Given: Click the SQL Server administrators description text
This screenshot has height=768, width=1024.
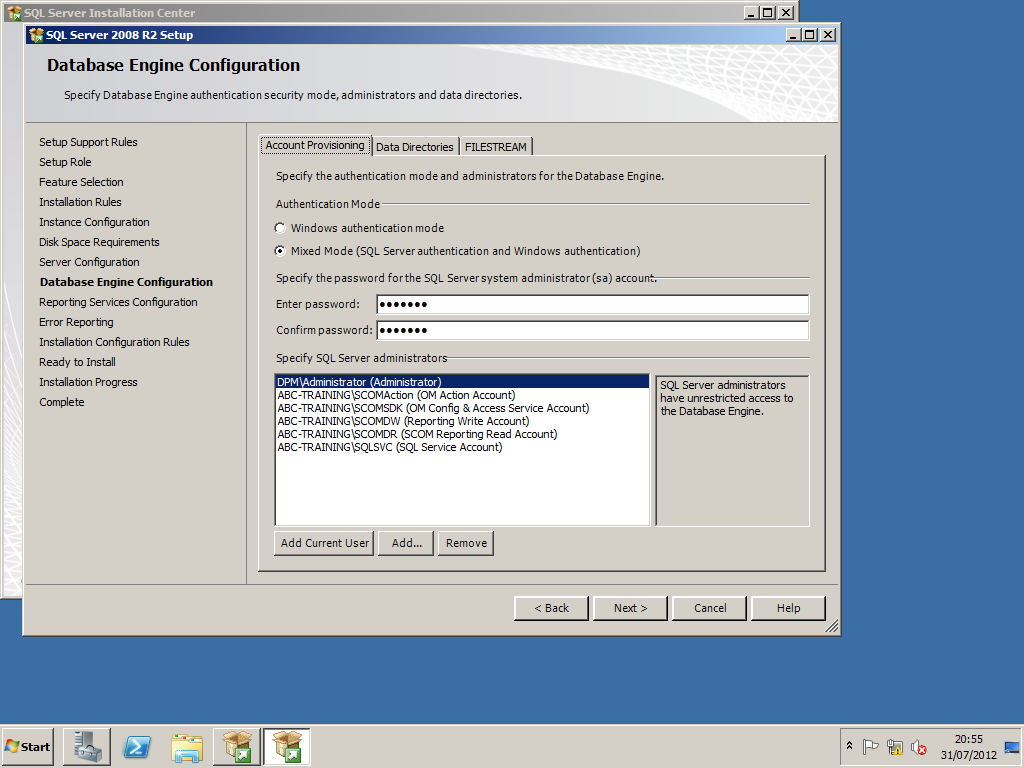Looking at the screenshot, I should click(x=726, y=398).
